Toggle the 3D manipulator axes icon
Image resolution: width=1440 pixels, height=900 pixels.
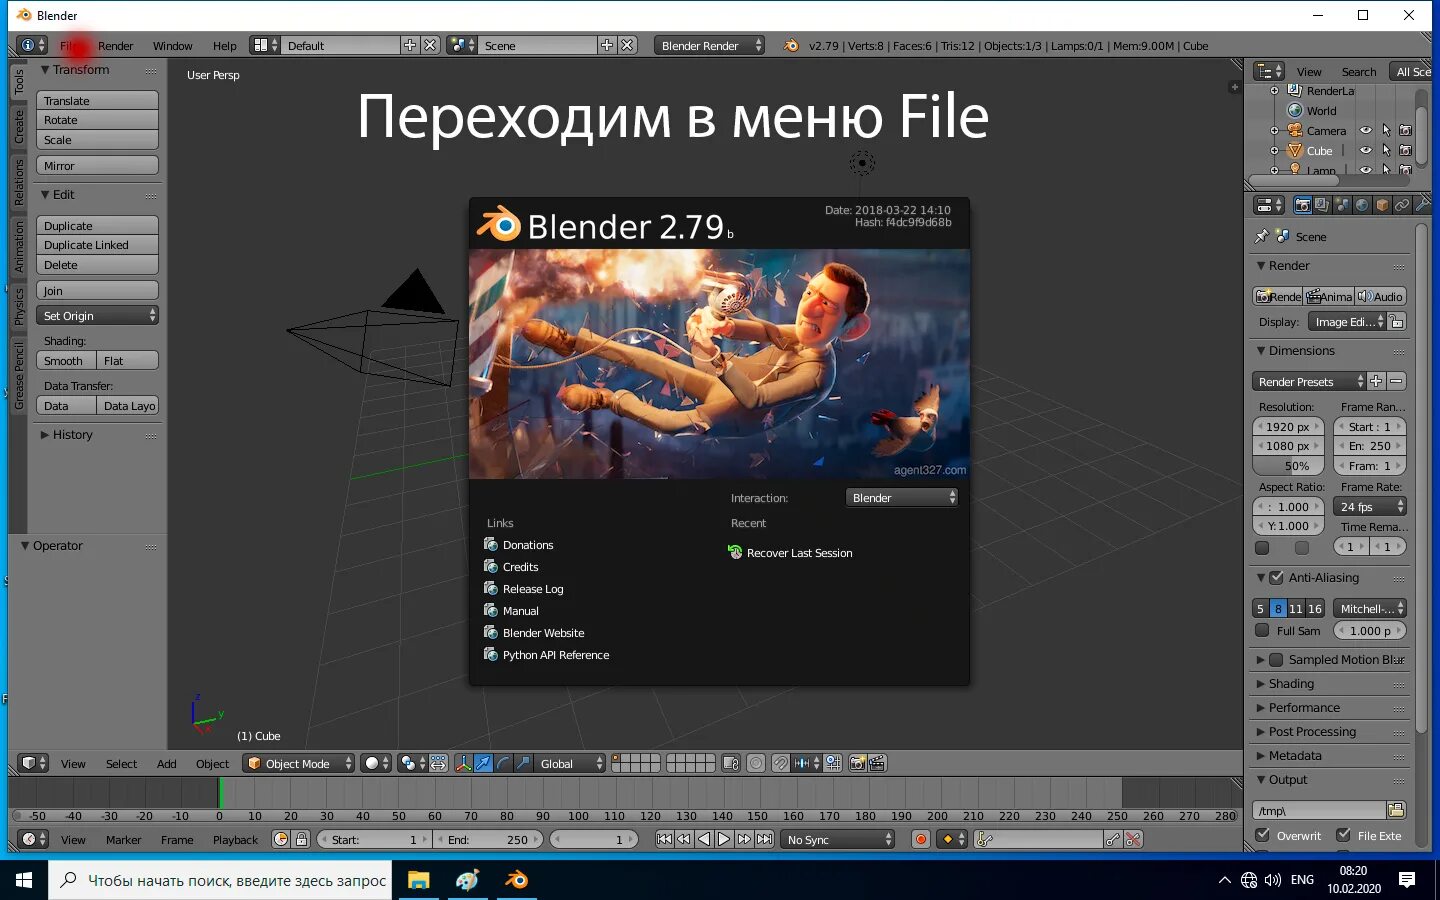464,763
